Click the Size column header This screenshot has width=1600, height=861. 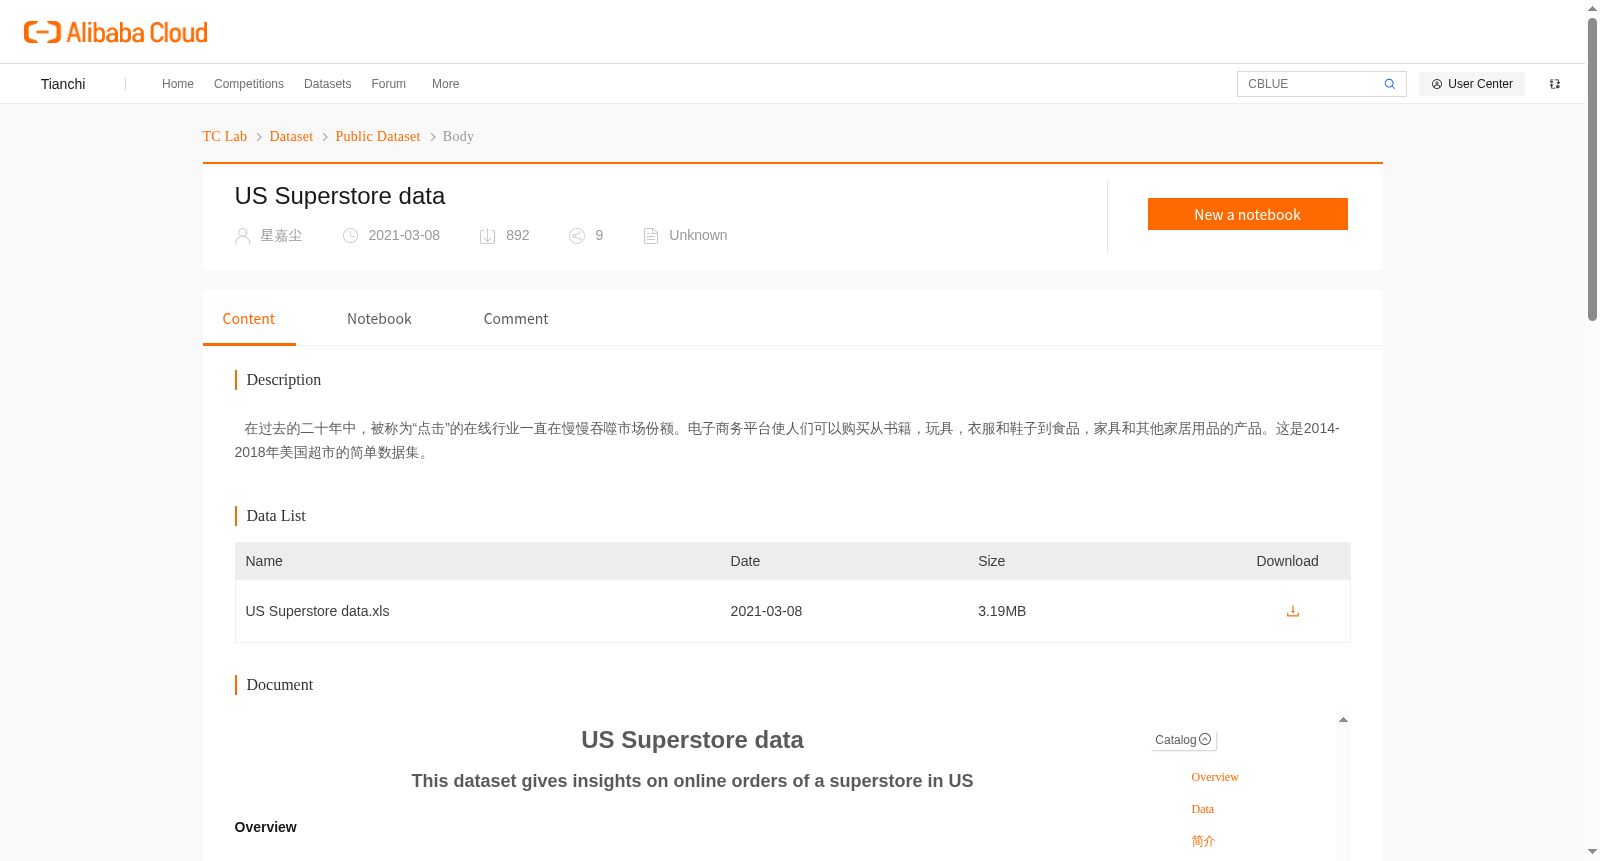(x=992, y=561)
